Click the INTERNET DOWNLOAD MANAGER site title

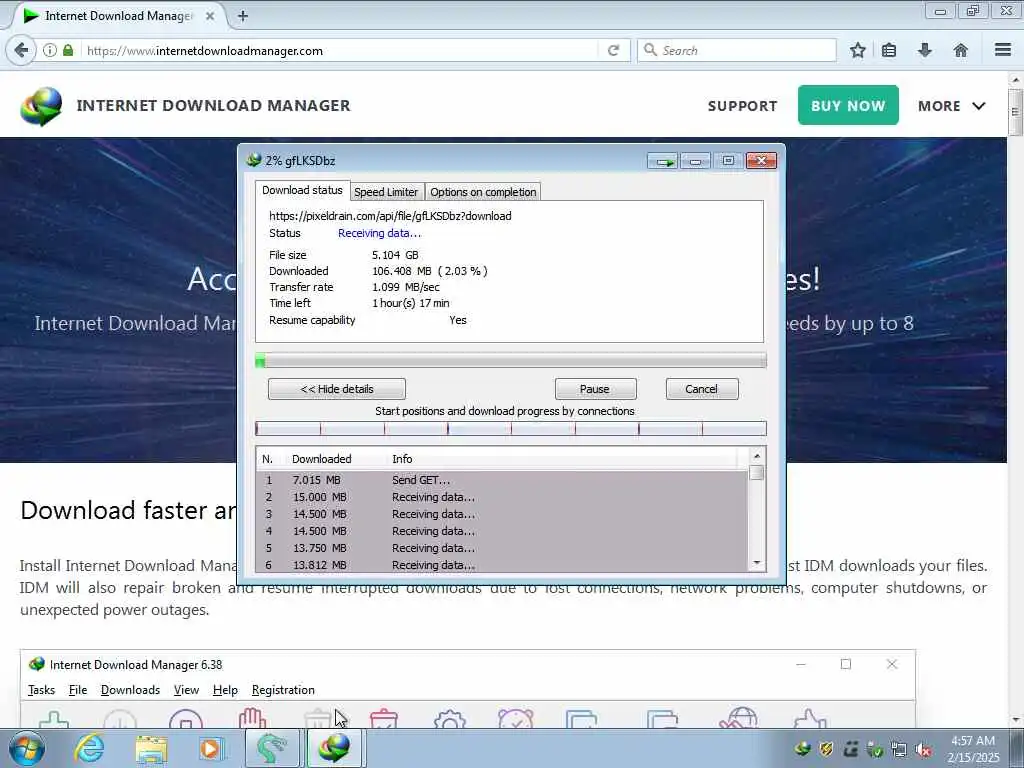tap(213, 105)
